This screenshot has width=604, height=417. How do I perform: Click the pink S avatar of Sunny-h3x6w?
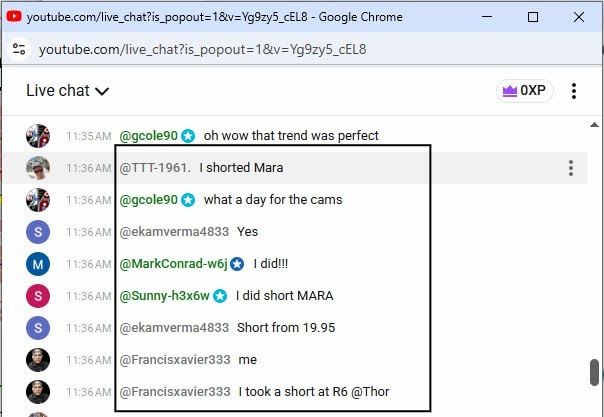click(38, 296)
